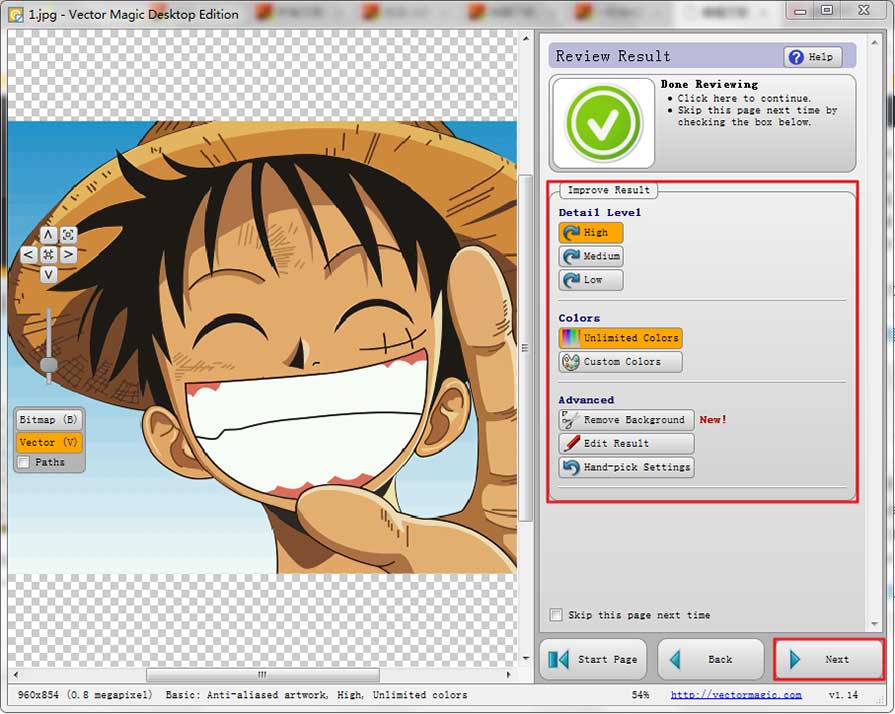Open the vectormagic.com link
Screen dimensions: 895x714
pyautogui.click(x=735, y=694)
